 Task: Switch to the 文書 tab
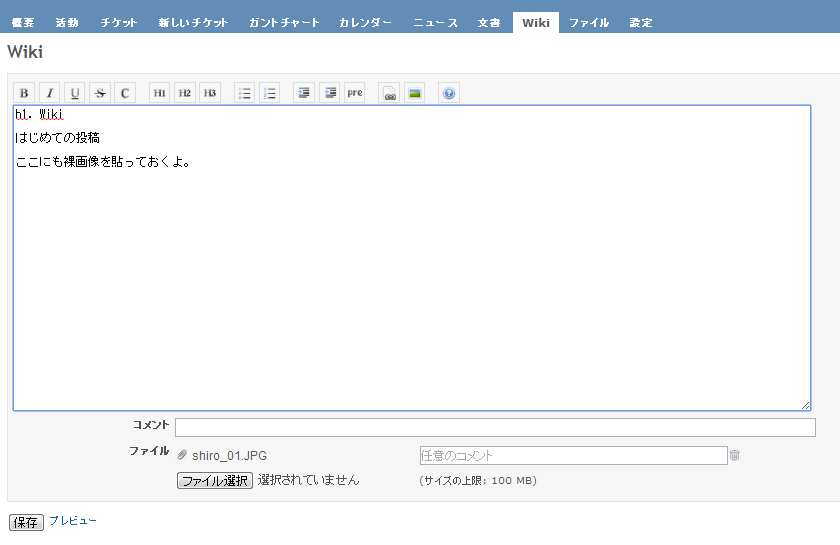coord(489,23)
